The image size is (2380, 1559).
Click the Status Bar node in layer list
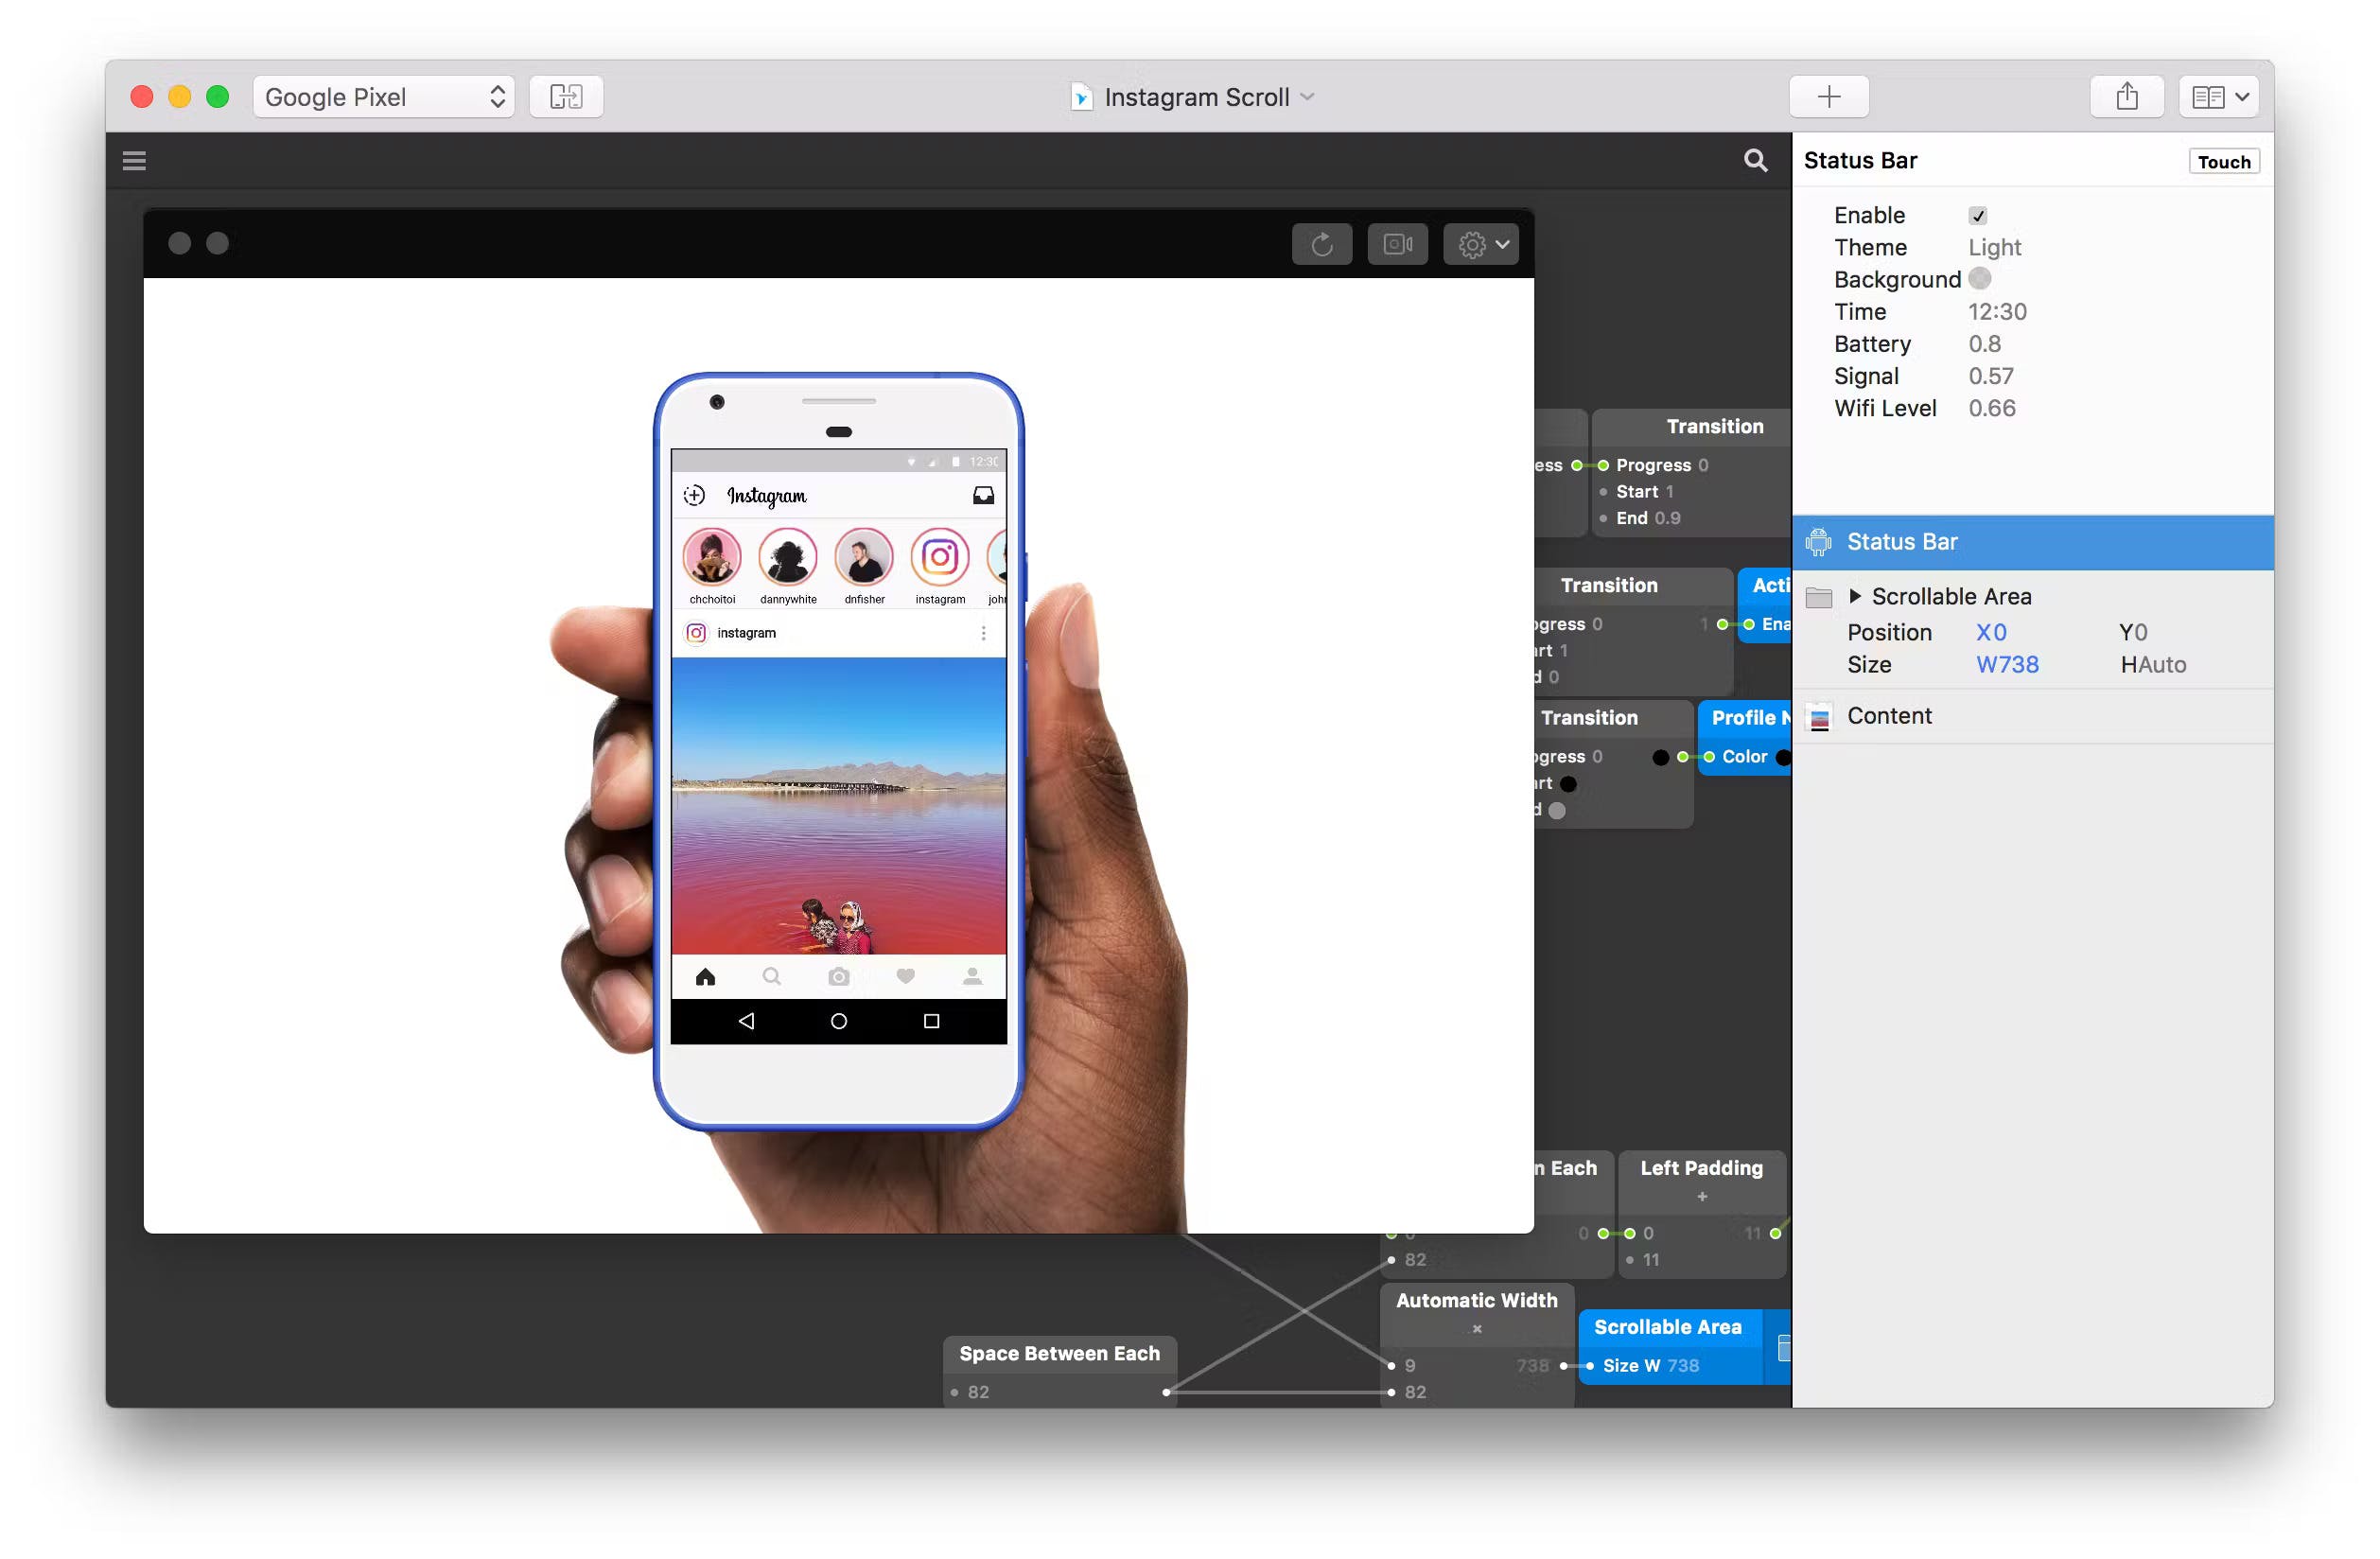[x=1903, y=541]
